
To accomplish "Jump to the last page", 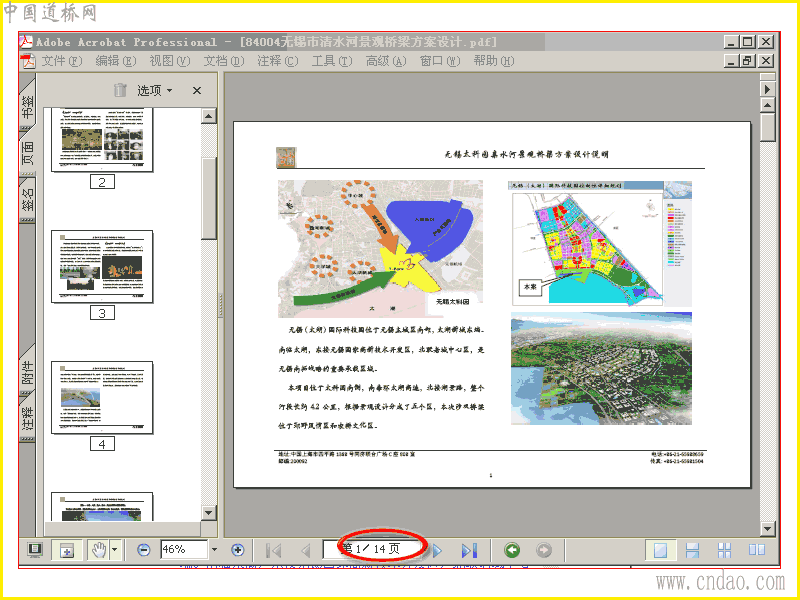I will pyautogui.click(x=469, y=551).
